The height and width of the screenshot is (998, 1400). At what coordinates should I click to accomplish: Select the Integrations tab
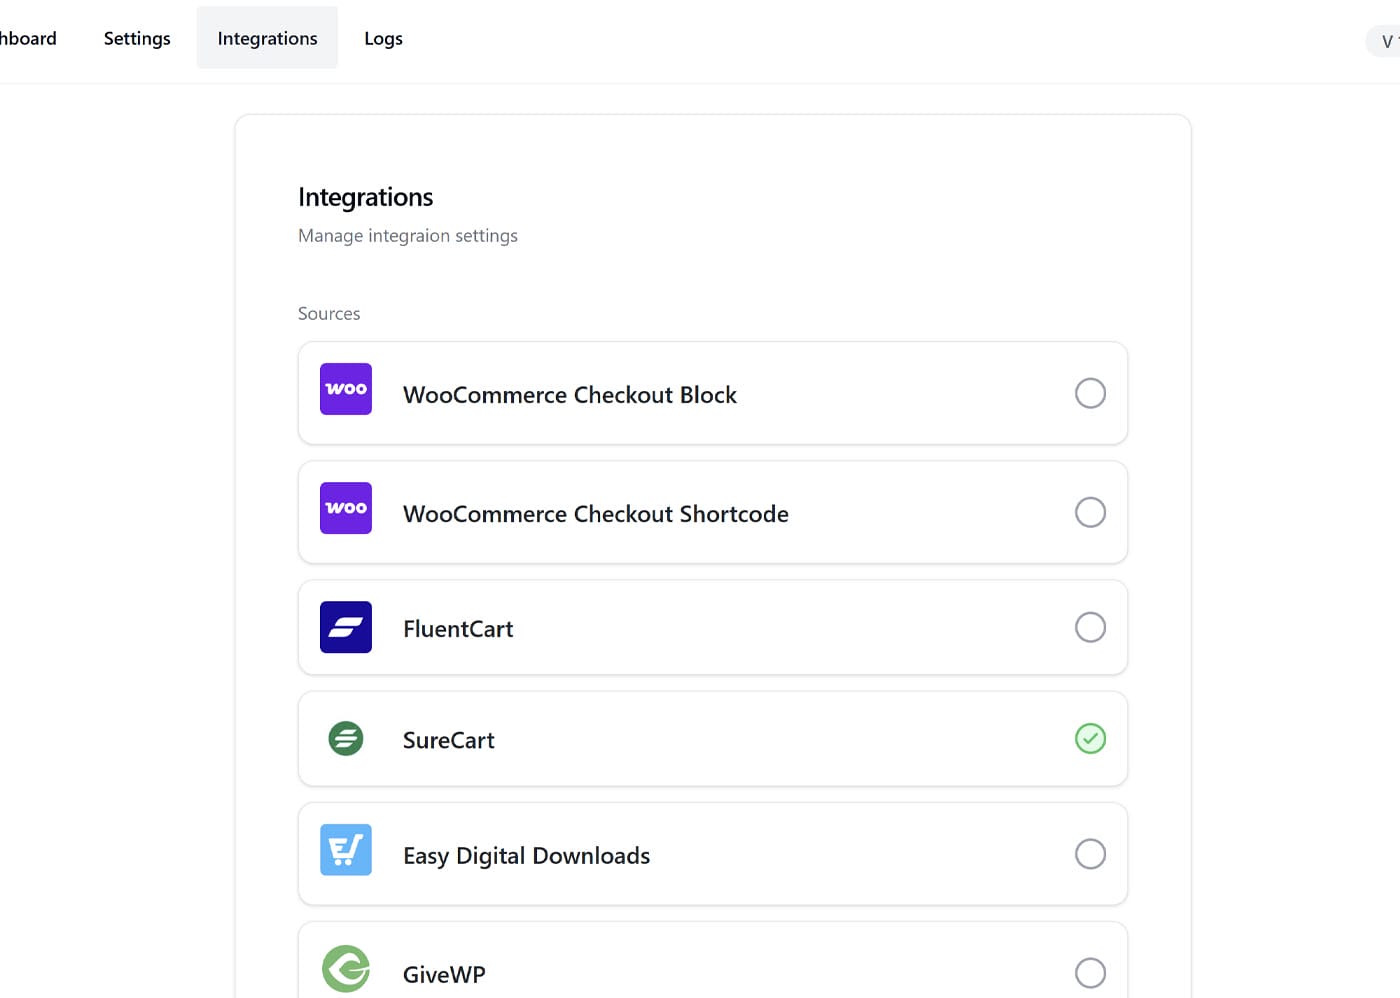coord(267,38)
